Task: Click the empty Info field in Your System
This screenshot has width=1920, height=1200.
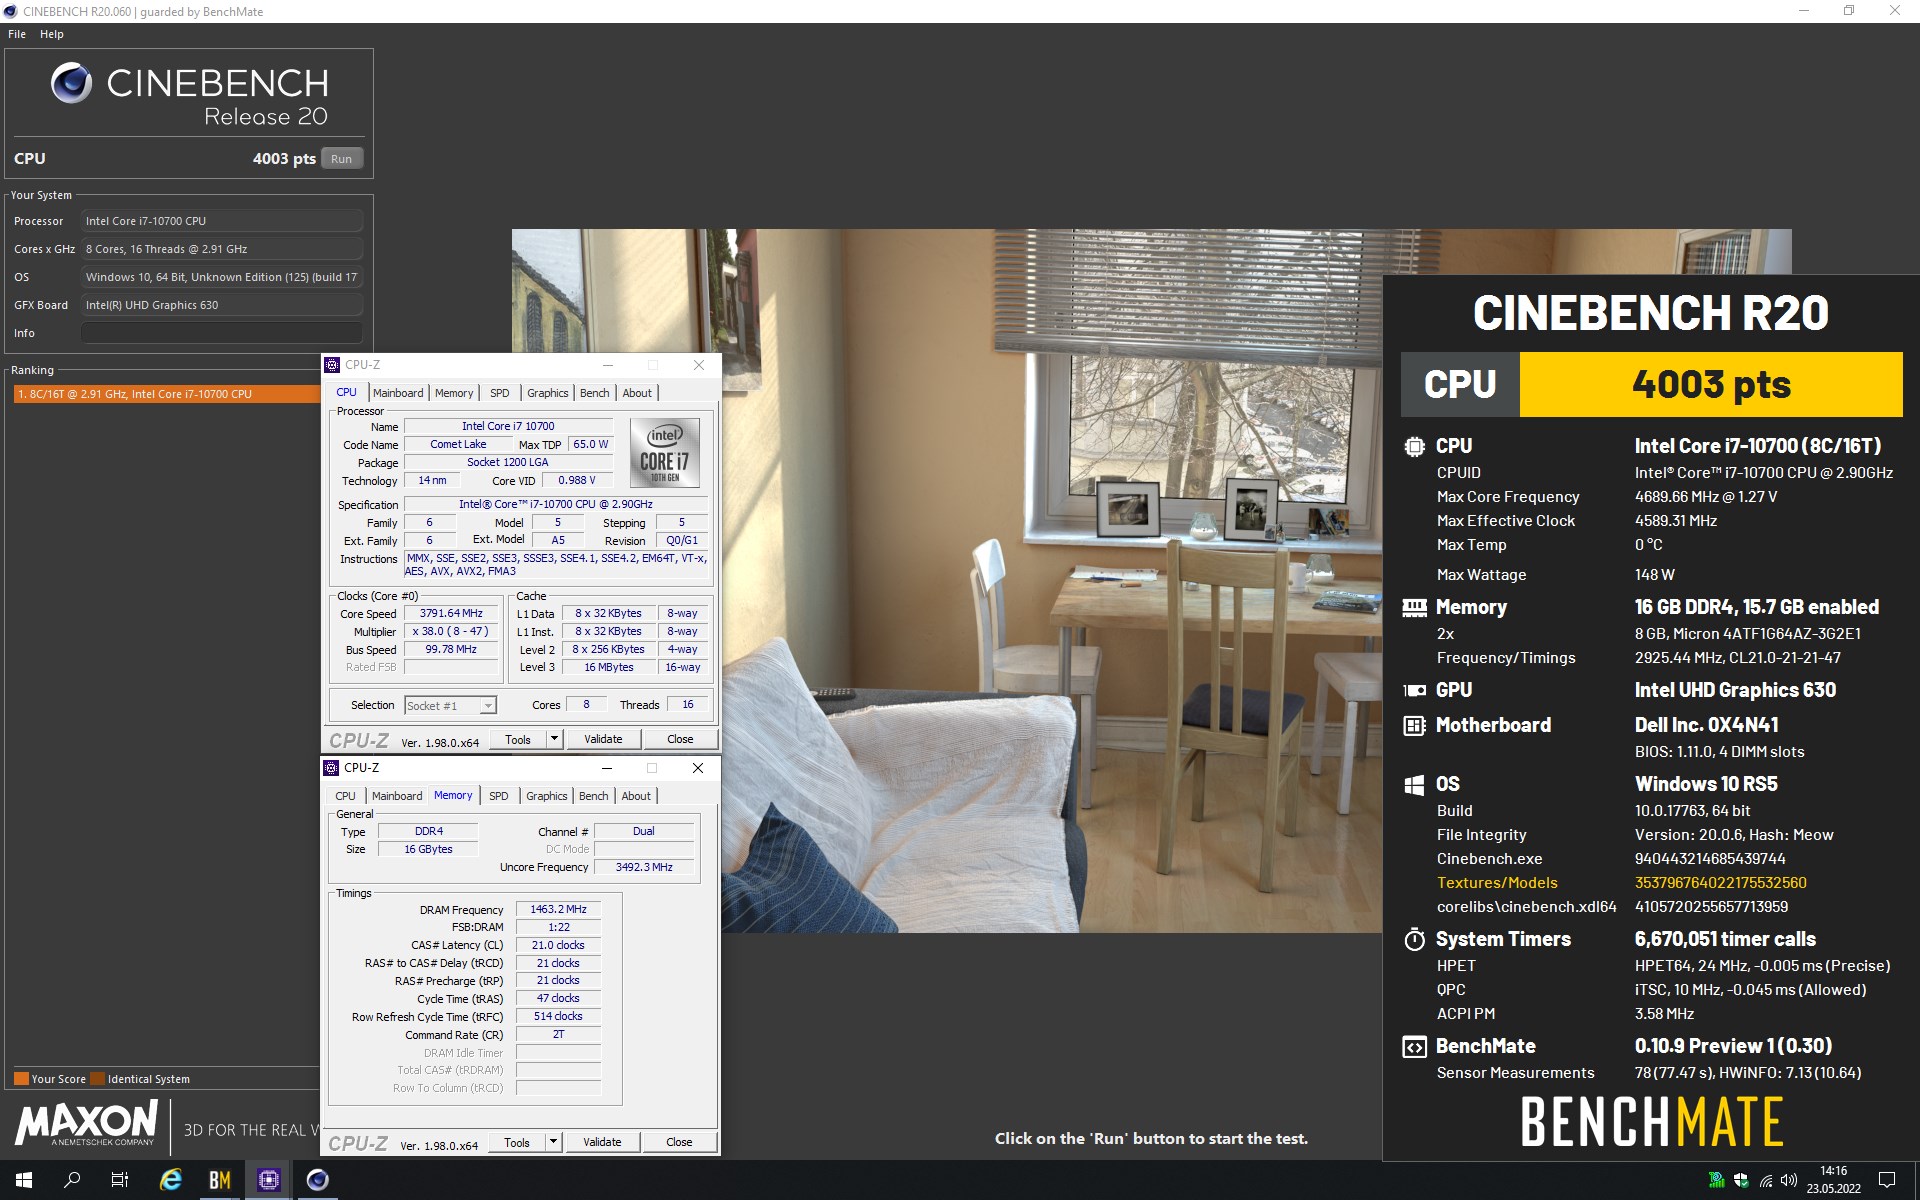Action: (222, 333)
